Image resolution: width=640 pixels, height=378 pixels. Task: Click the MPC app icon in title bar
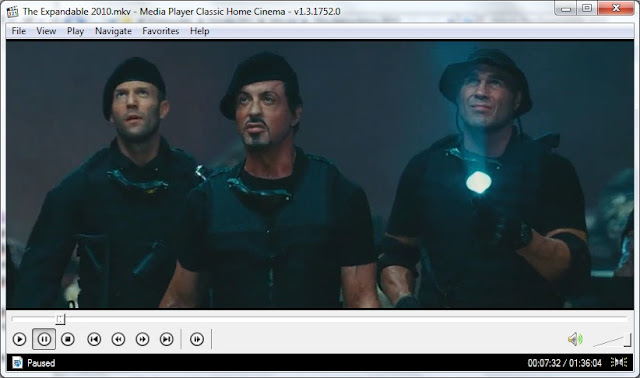pos(13,11)
